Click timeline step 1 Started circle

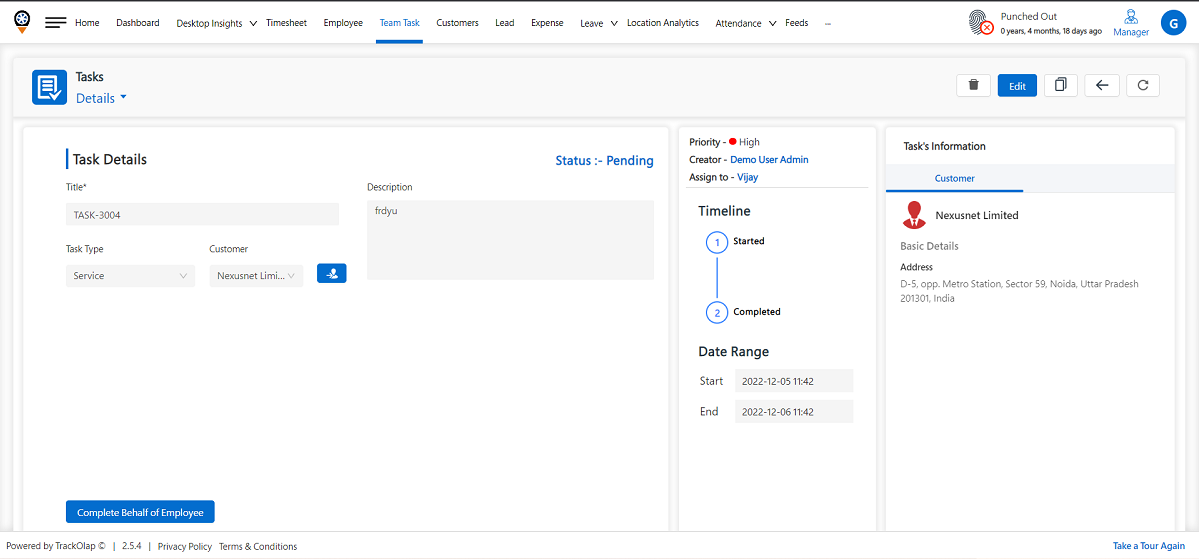pos(716,243)
